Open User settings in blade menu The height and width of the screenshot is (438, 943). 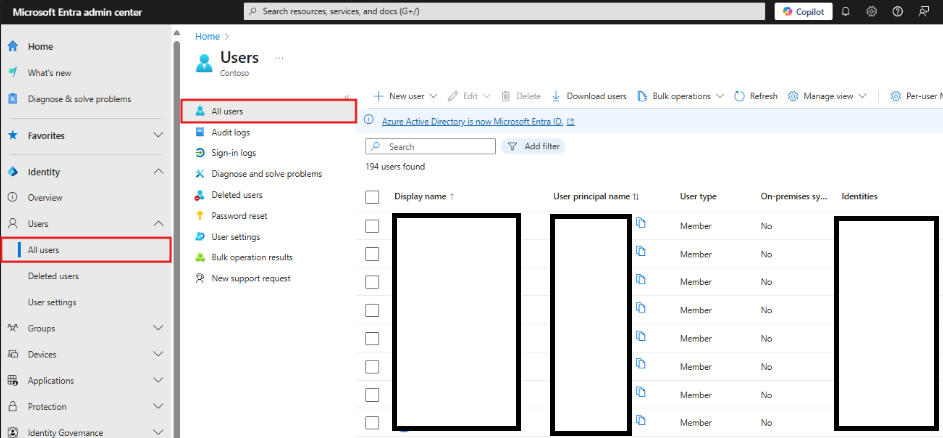tap(236, 236)
